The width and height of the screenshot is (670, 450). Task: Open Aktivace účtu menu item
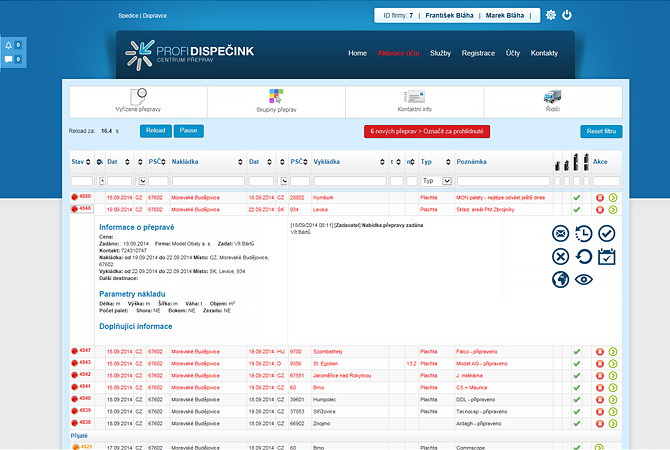click(x=398, y=53)
